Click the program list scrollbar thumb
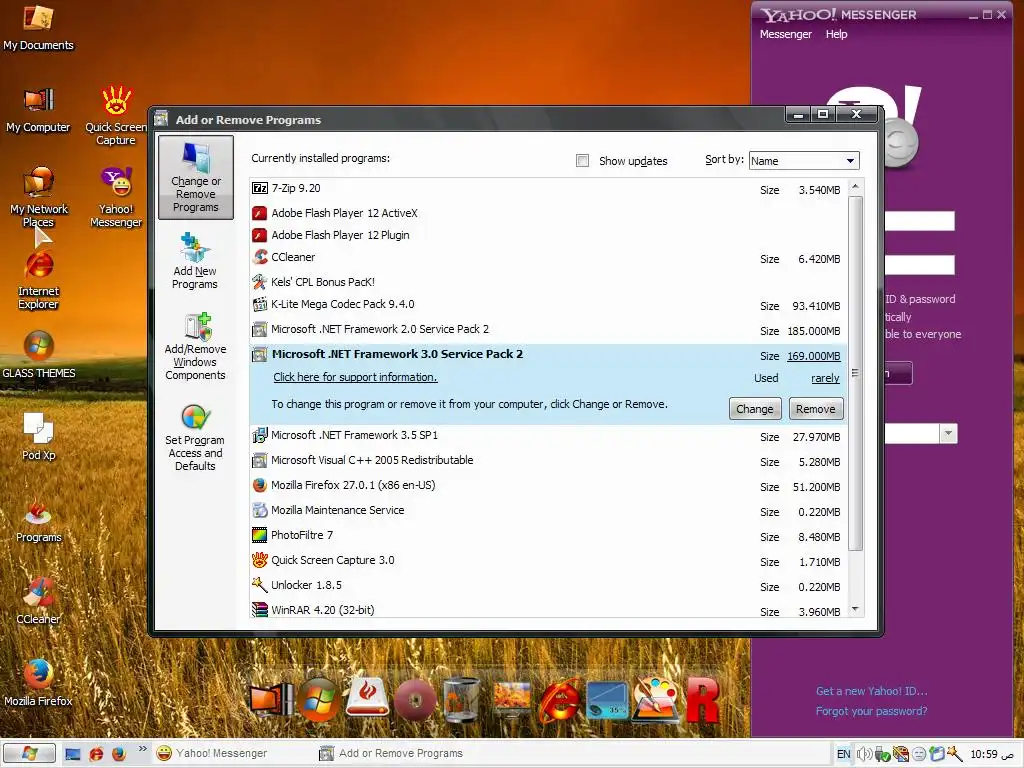The image size is (1024, 768). pos(855,372)
